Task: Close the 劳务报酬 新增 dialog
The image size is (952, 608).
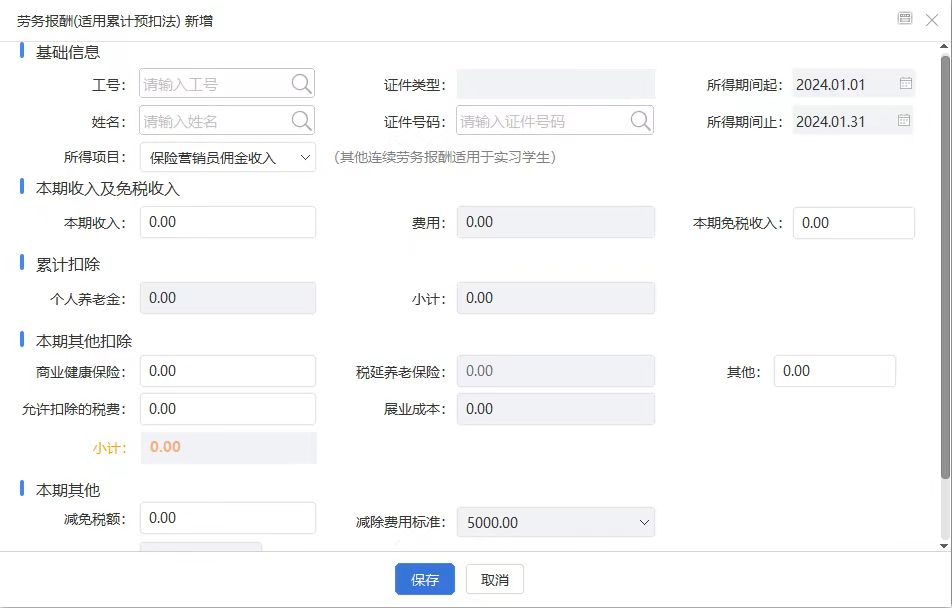Action: pos(932,19)
